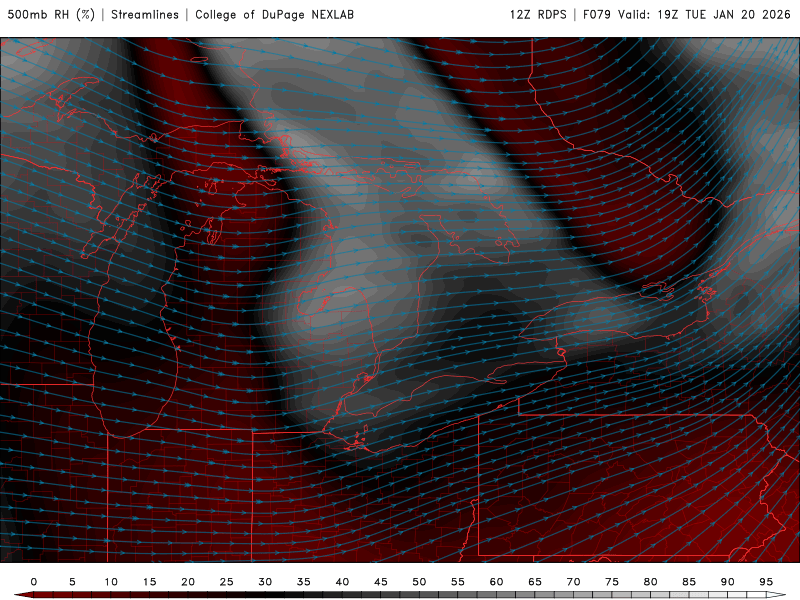Click the 25 label on the color scale

tap(227, 582)
